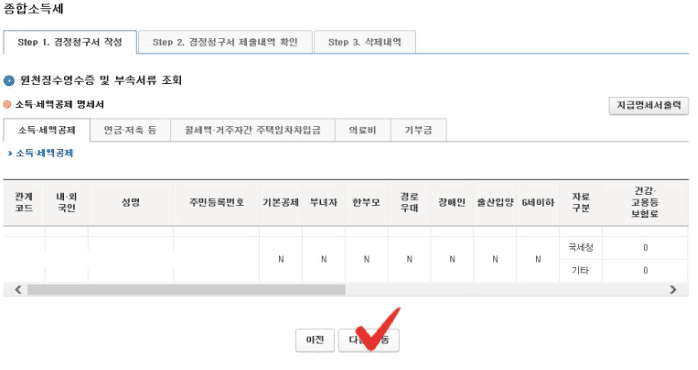Click the N value under 기본공제
Viewport: 698px width, 370px height.
click(281, 259)
